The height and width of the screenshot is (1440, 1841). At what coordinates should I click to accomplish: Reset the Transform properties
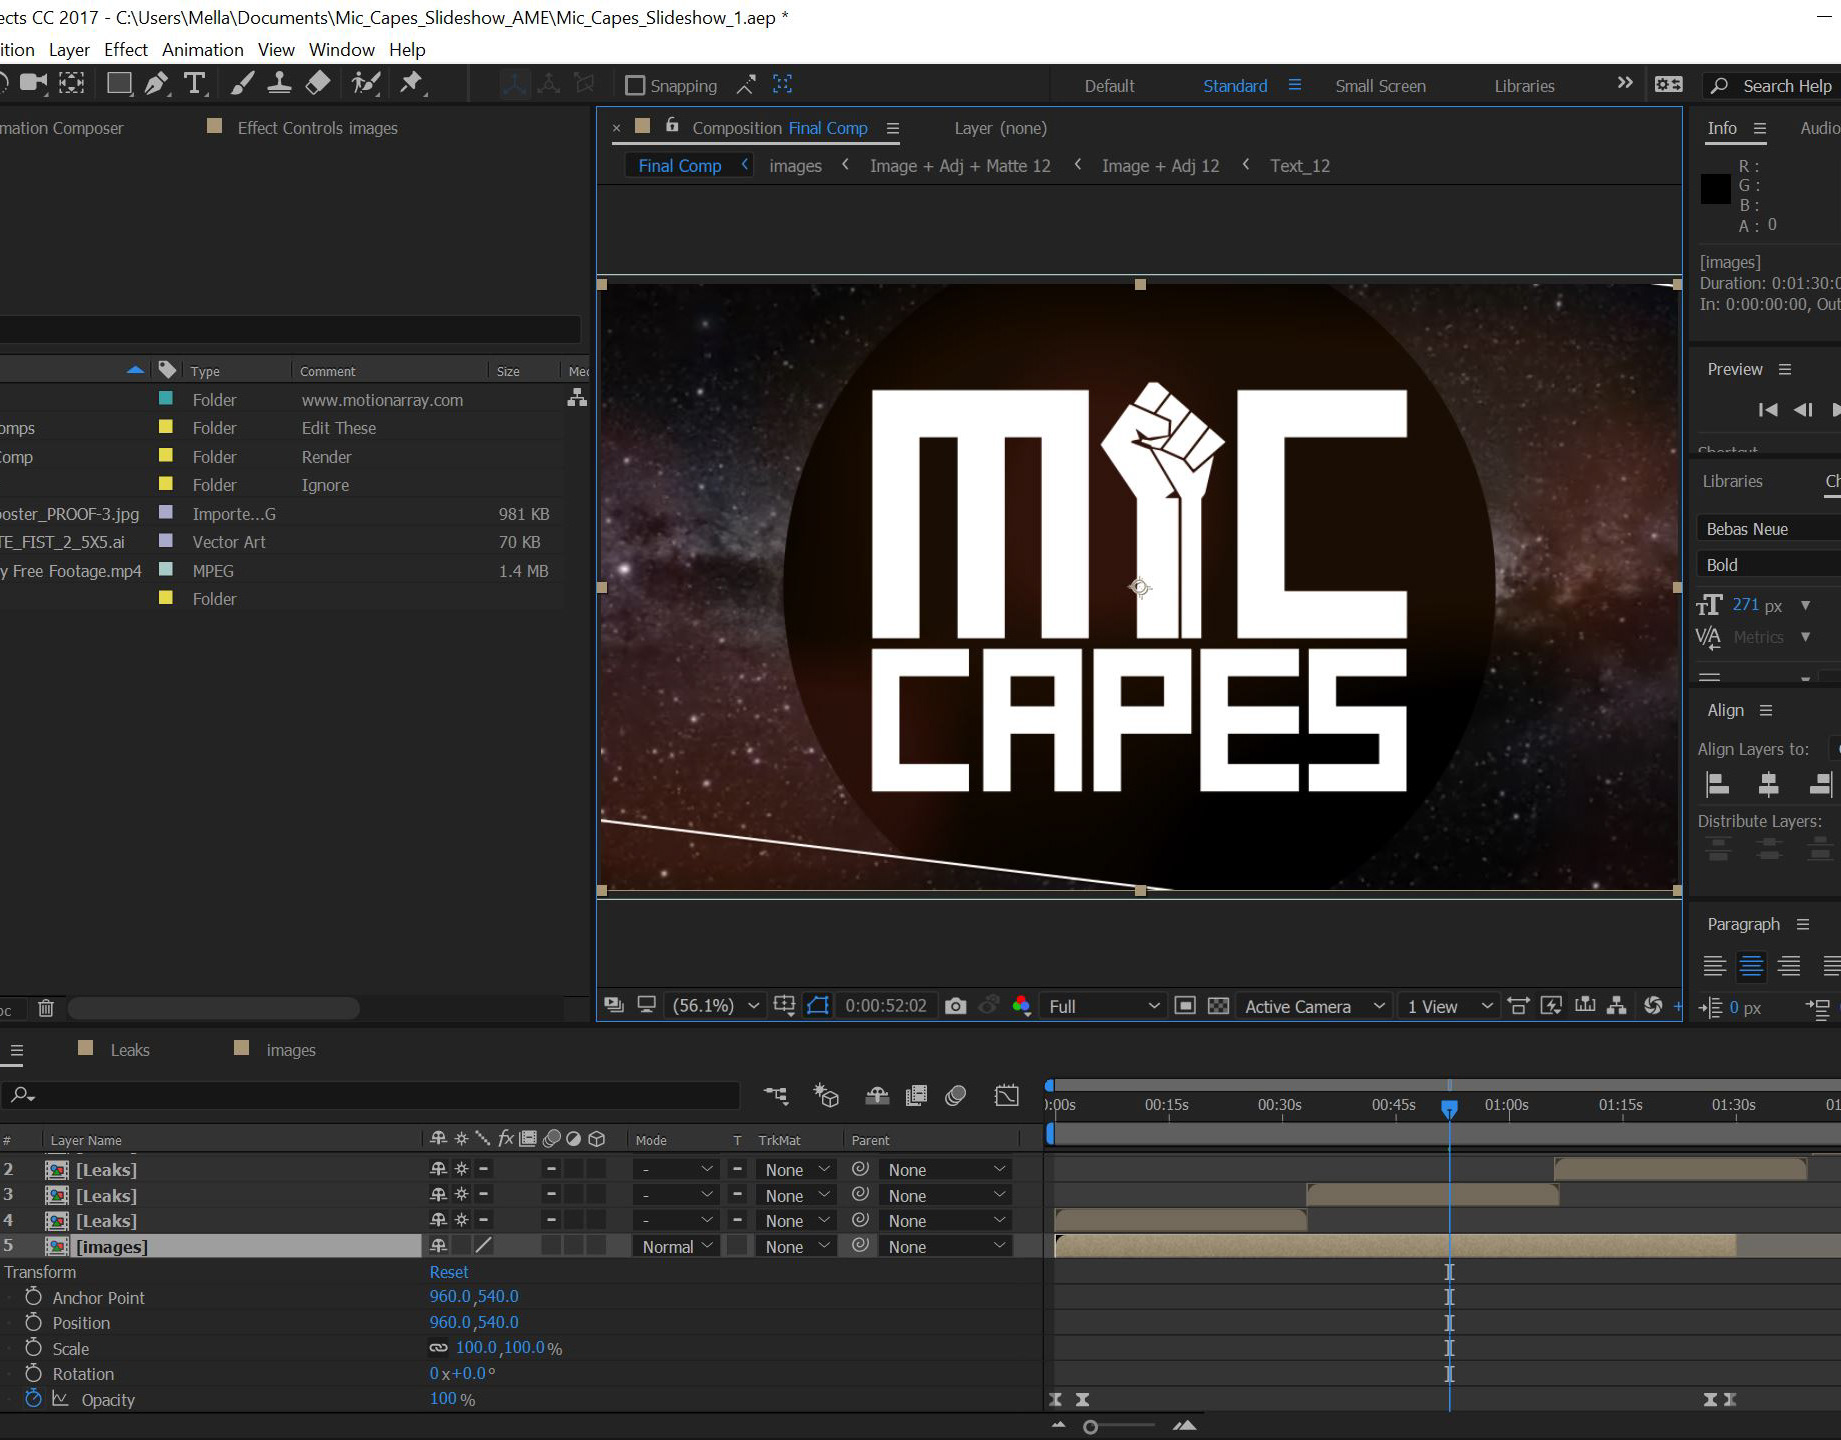pos(449,1272)
